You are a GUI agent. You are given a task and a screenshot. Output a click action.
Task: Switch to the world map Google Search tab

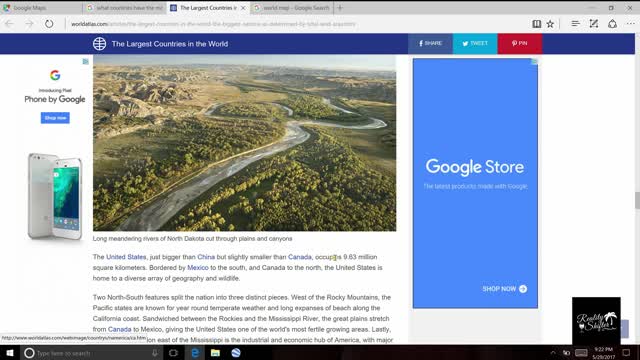click(x=291, y=8)
